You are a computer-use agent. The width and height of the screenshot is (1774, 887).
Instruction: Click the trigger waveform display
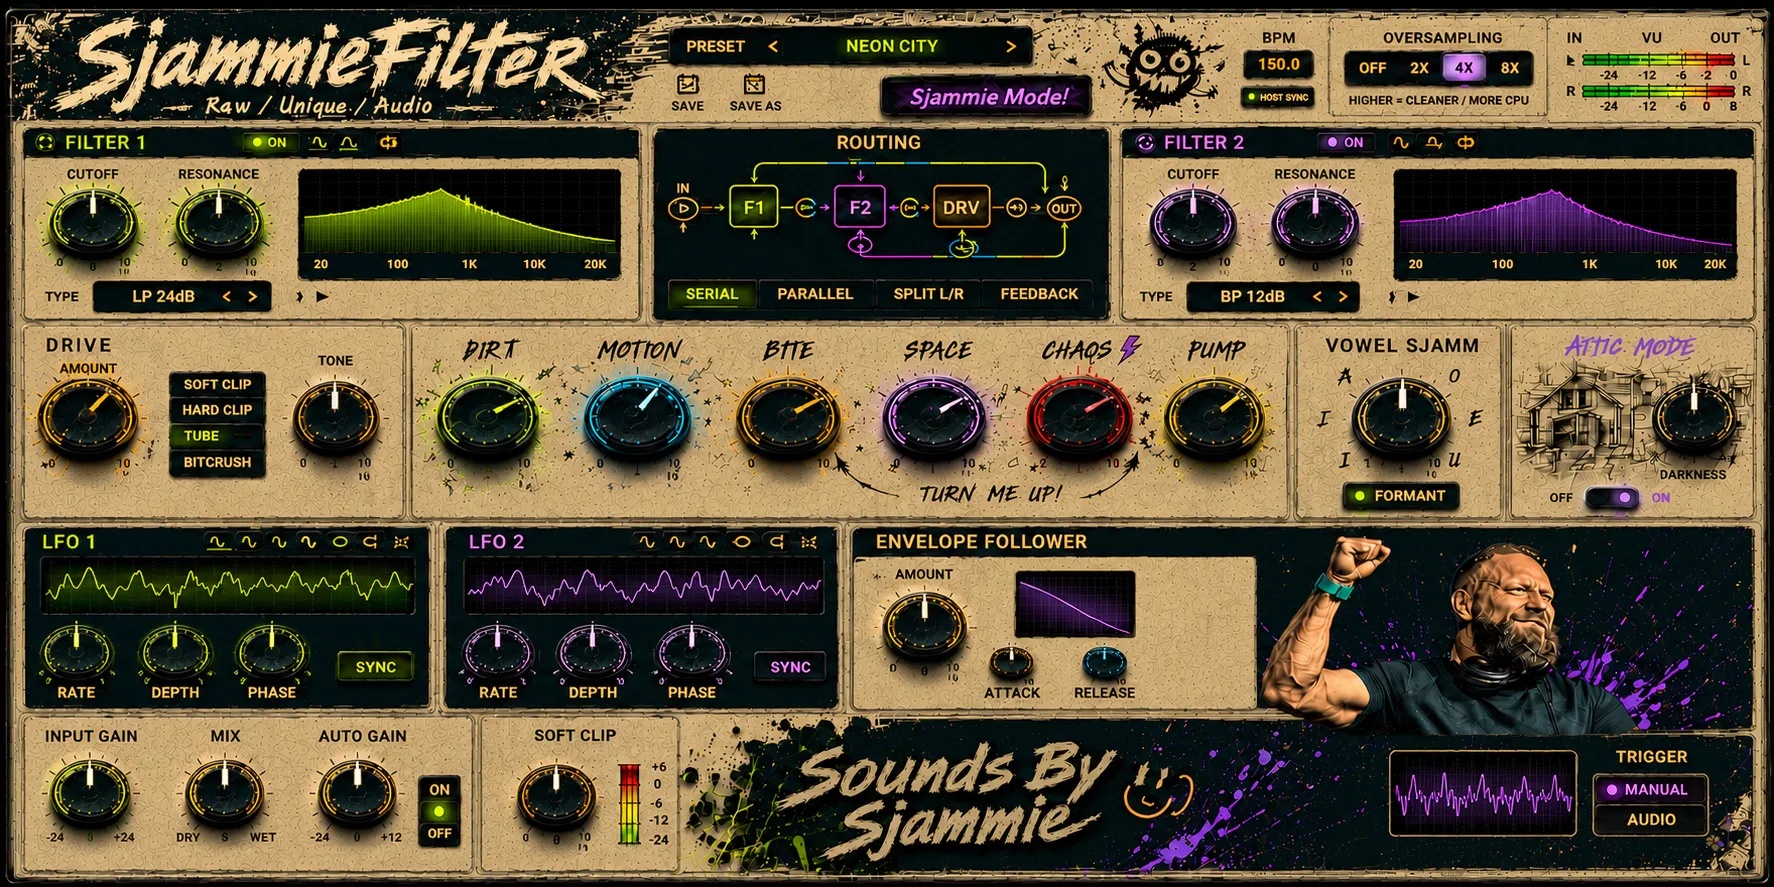pos(1483,793)
